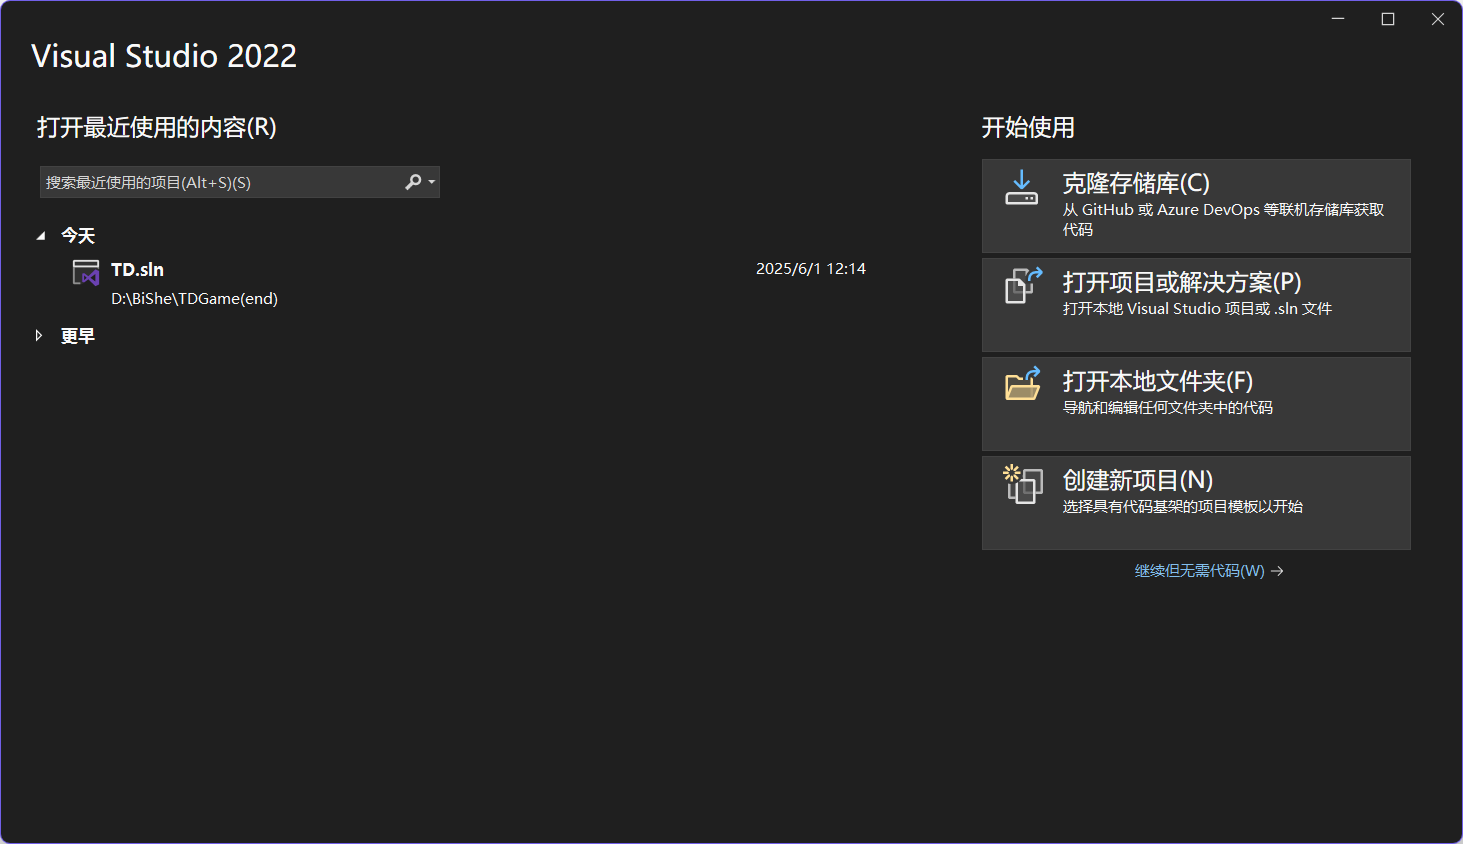Click the 更早 group label
The width and height of the screenshot is (1463, 844).
(x=78, y=336)
